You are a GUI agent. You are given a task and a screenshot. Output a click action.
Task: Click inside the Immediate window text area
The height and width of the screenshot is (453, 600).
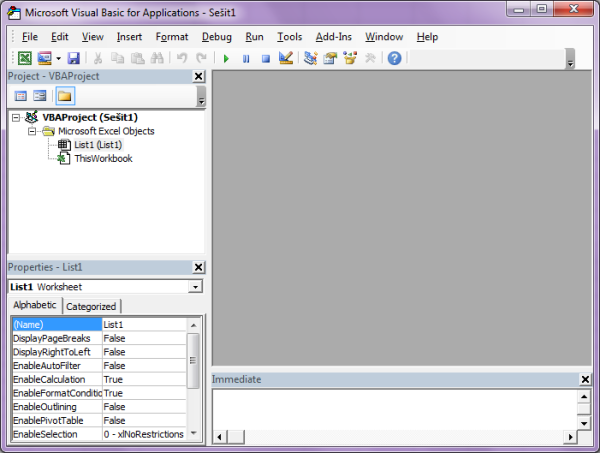tap(394, 409)
